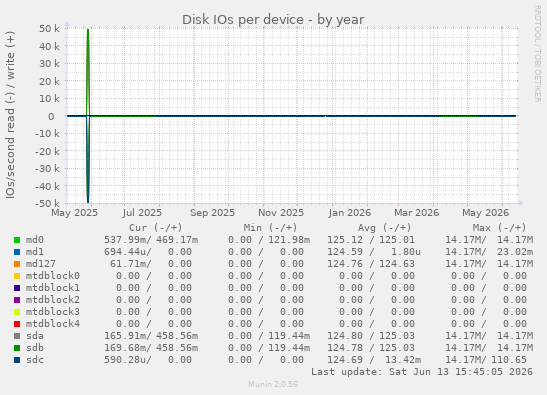Click the 'May 2026' x-axis label
The height and width of the screenshot is (395, 547).
coord(486,213)
